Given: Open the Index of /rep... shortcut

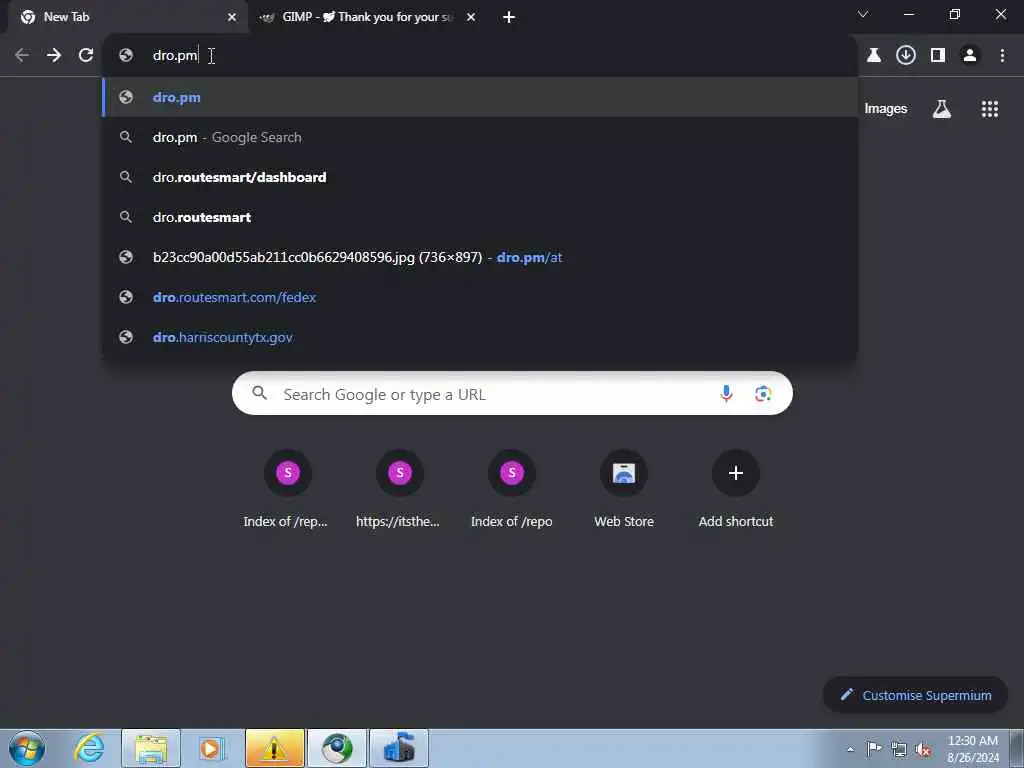Looking at the screenshot, I should pyautogui.click(x=287, y=489).
